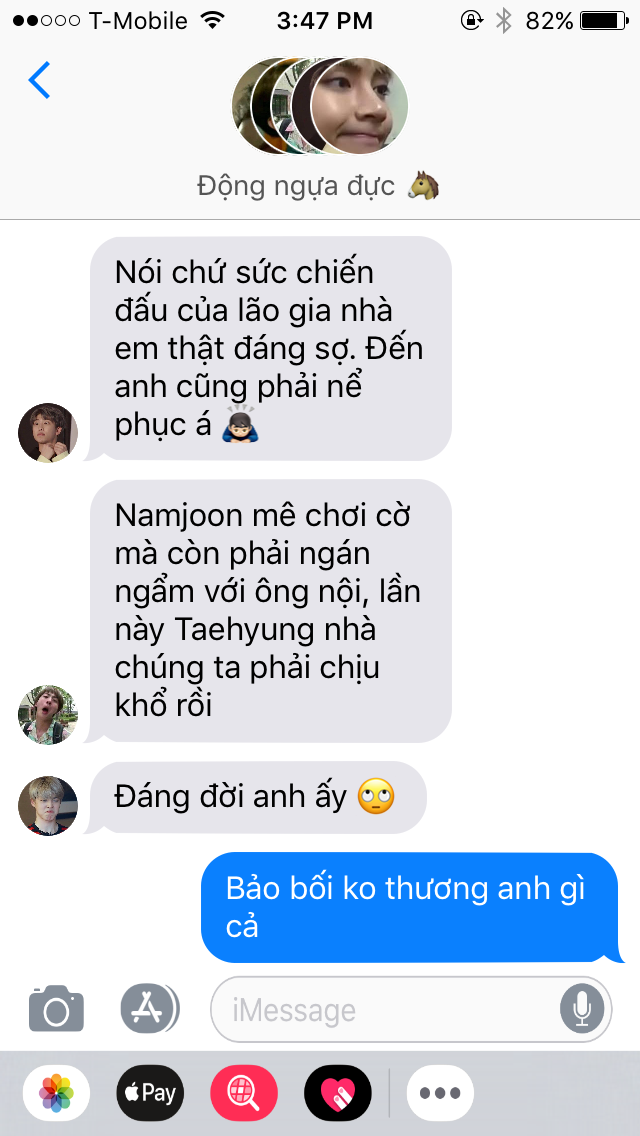The height and width of the screenshot is (1136, 640).
Task: Toggle the App Store apps drawer icon
Action: click(149, 1008)
